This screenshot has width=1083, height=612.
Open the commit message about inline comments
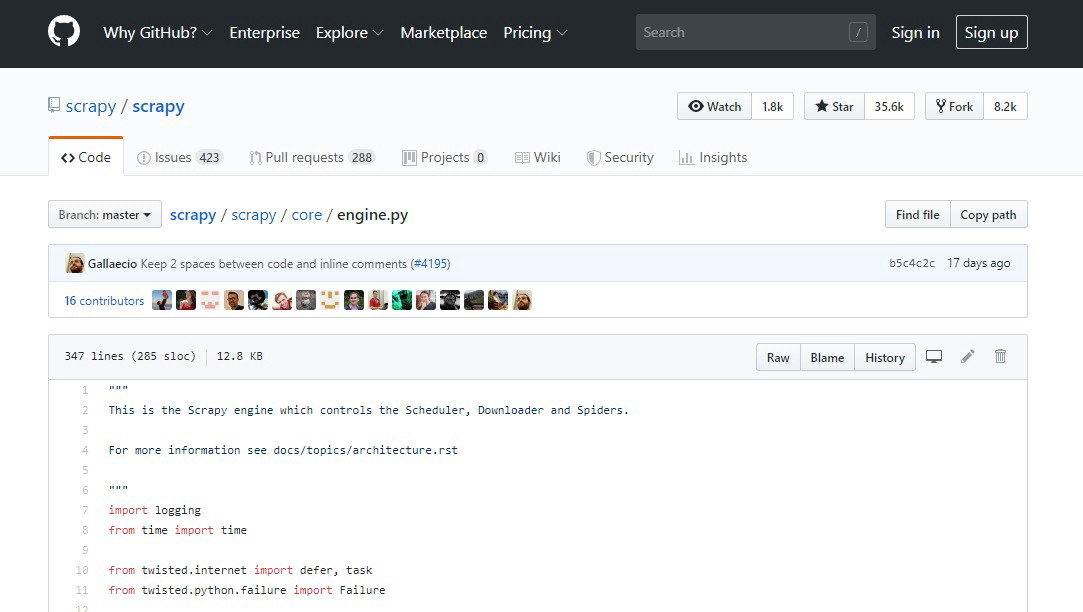[x=274, y=264]
